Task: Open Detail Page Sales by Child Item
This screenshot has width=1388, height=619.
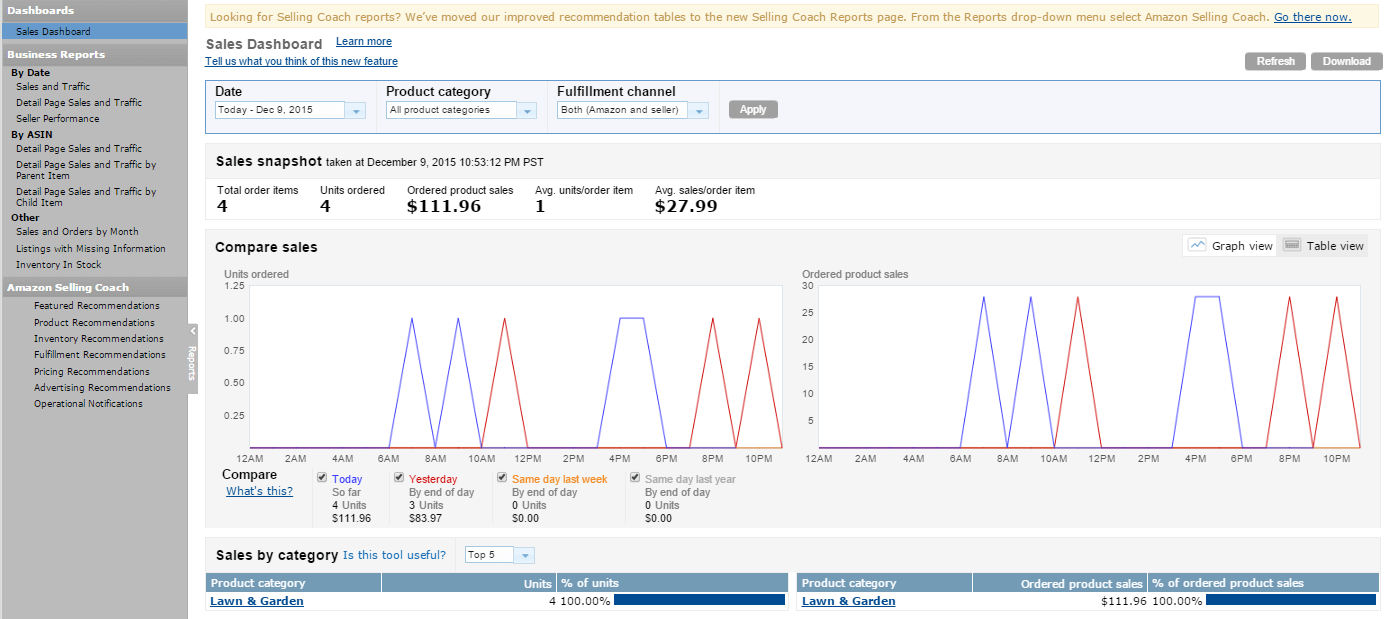Action: pyautogui.click(x=86, y=197)
